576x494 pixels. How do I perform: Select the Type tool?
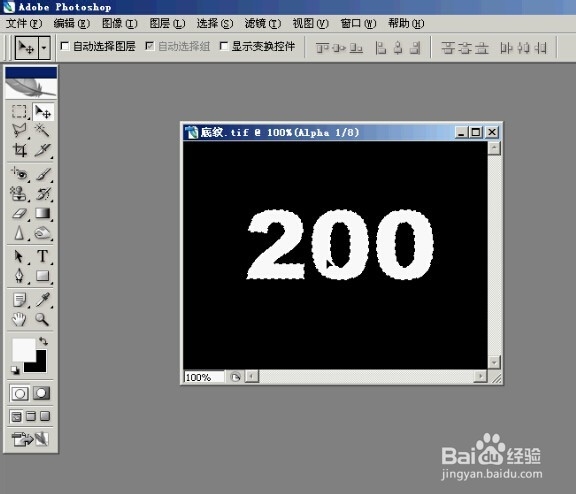43,256
